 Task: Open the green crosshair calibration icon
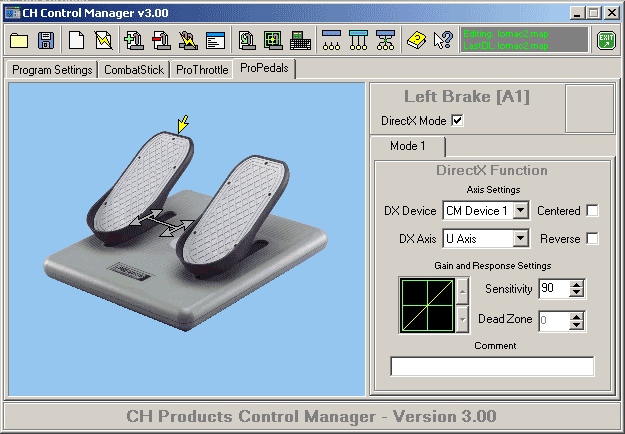coord(273,40)
